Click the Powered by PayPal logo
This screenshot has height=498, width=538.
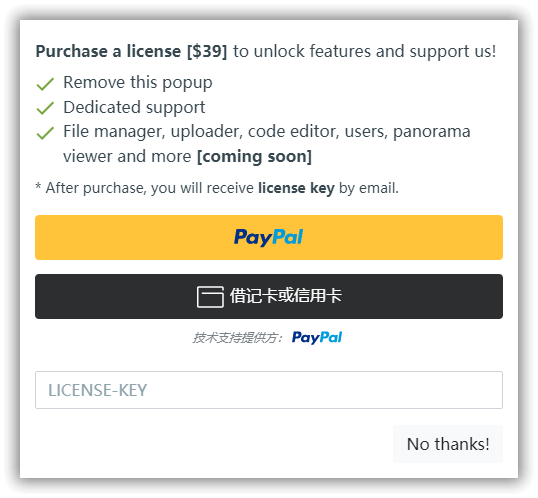coord(317,338)
